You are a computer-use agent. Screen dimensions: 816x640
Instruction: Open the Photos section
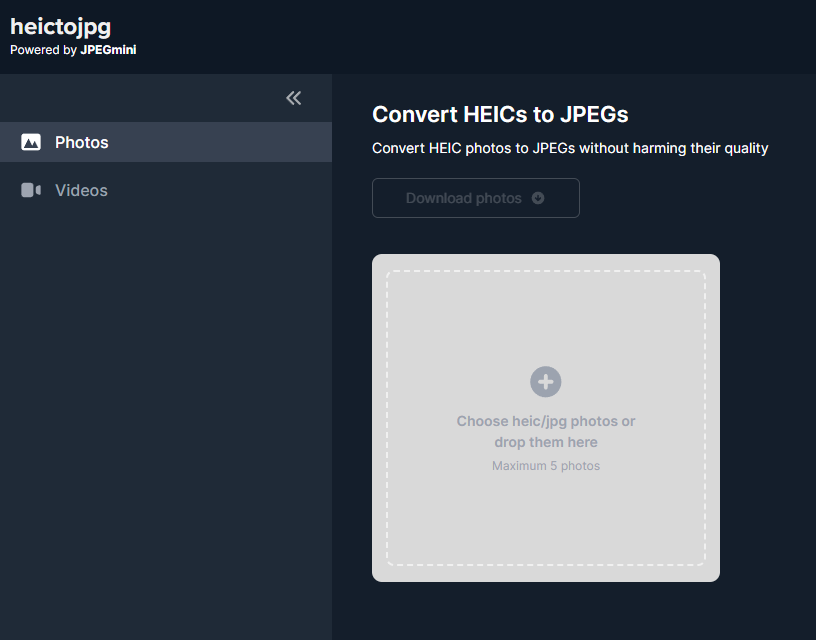[x=166, y=142]
